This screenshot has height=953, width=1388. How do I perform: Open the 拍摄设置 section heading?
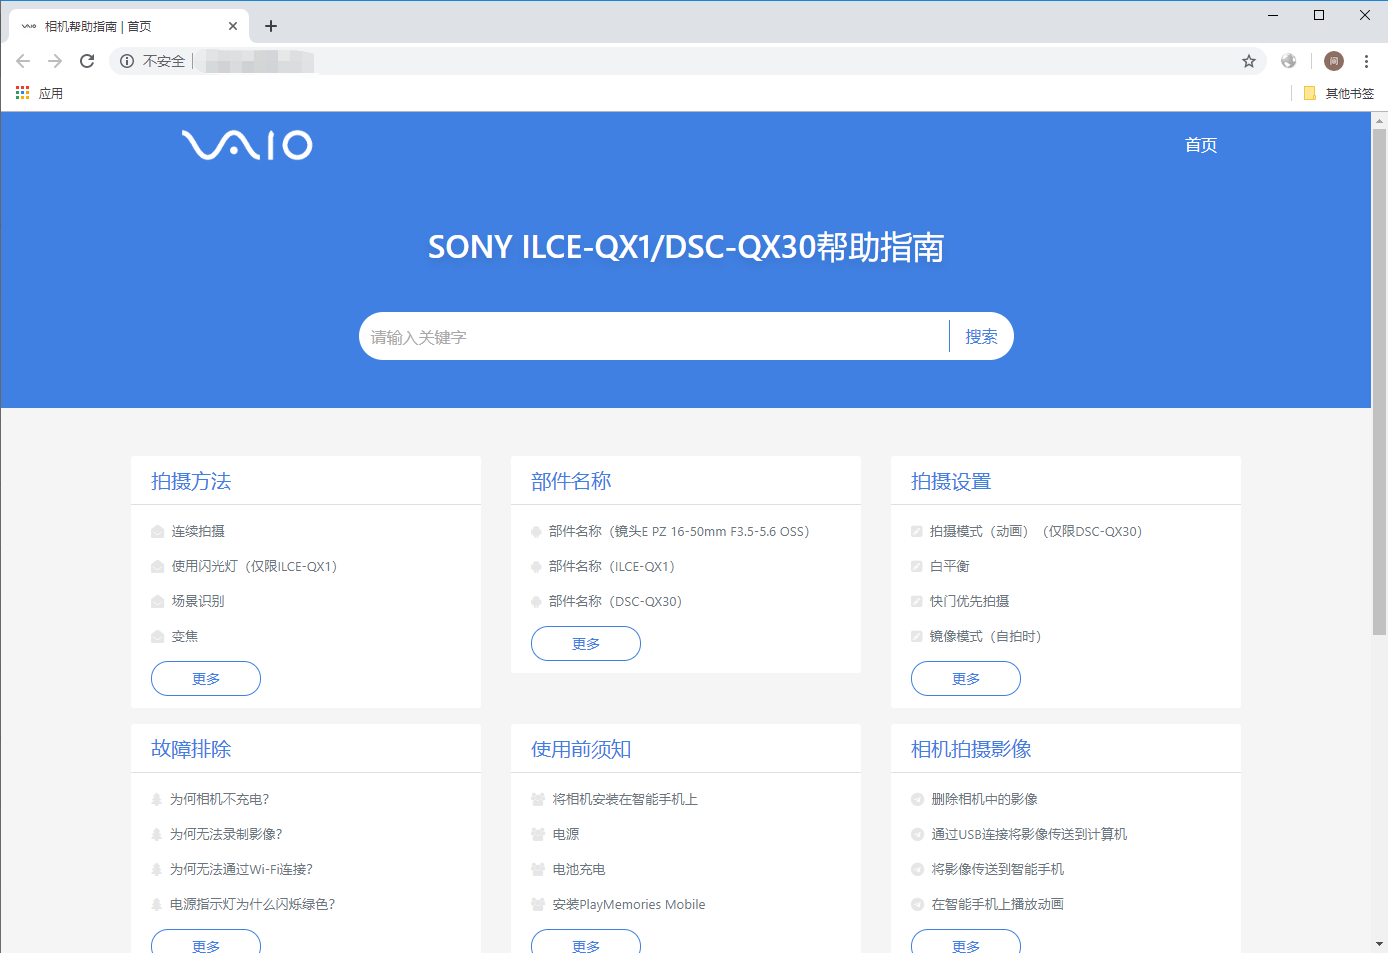click(x=951, y=482)
